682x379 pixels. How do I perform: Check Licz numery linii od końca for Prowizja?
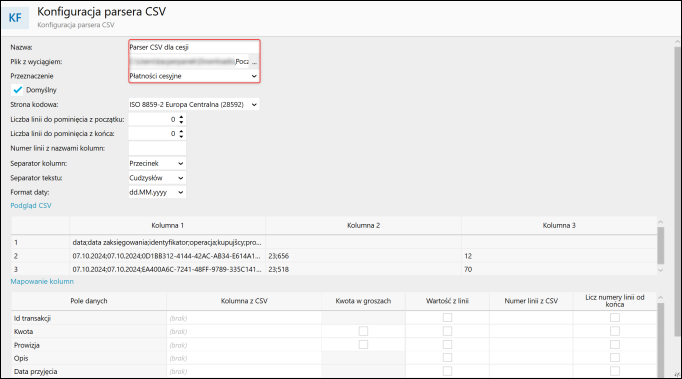pos(615,345)
